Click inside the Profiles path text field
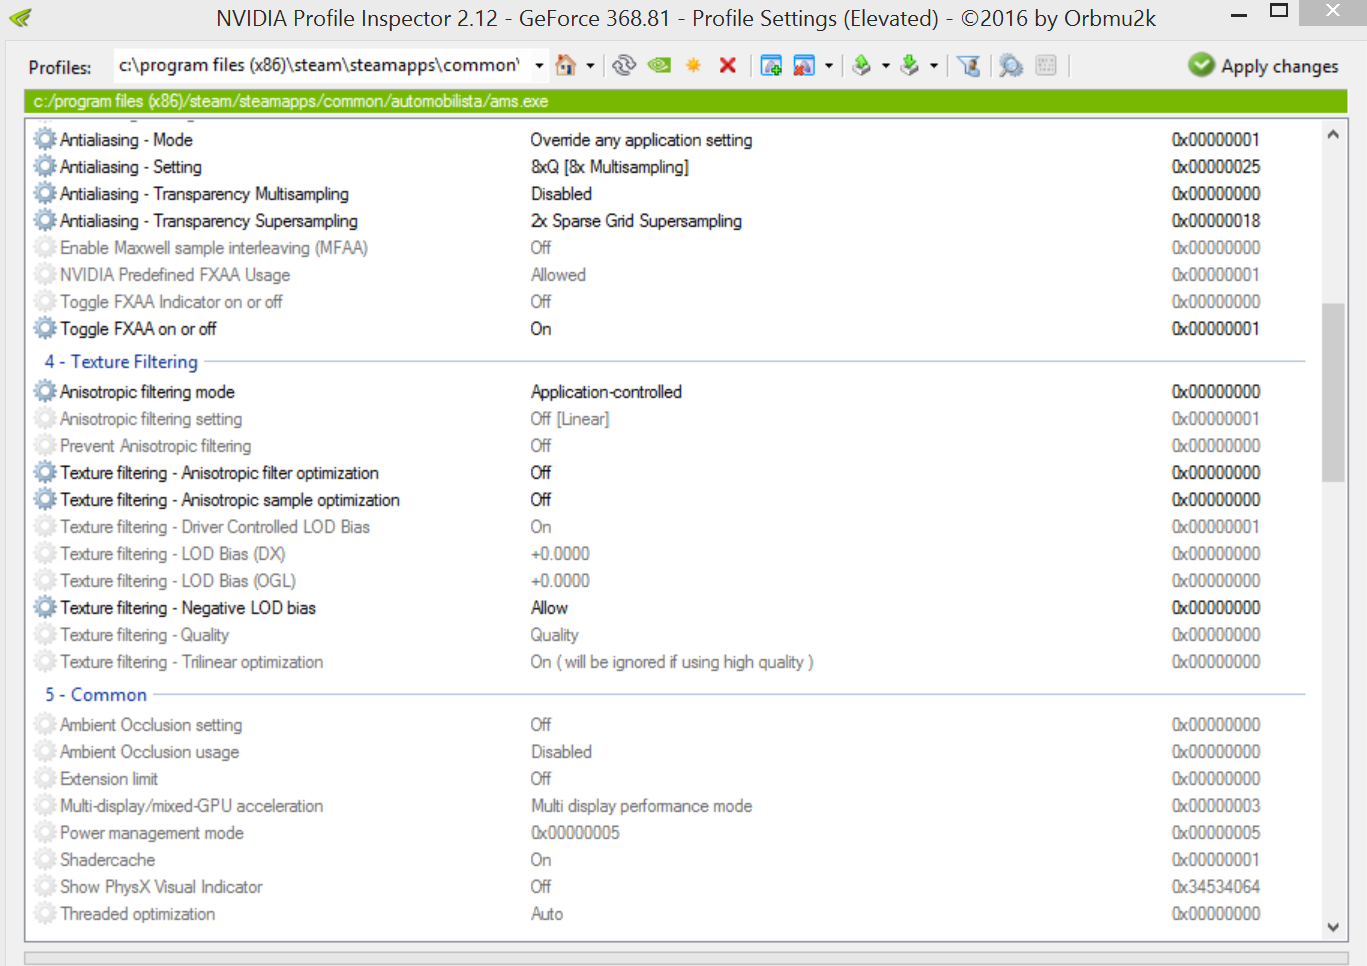Image resolution: width=1367 pixels, height=966 pixels. (322, 66)
